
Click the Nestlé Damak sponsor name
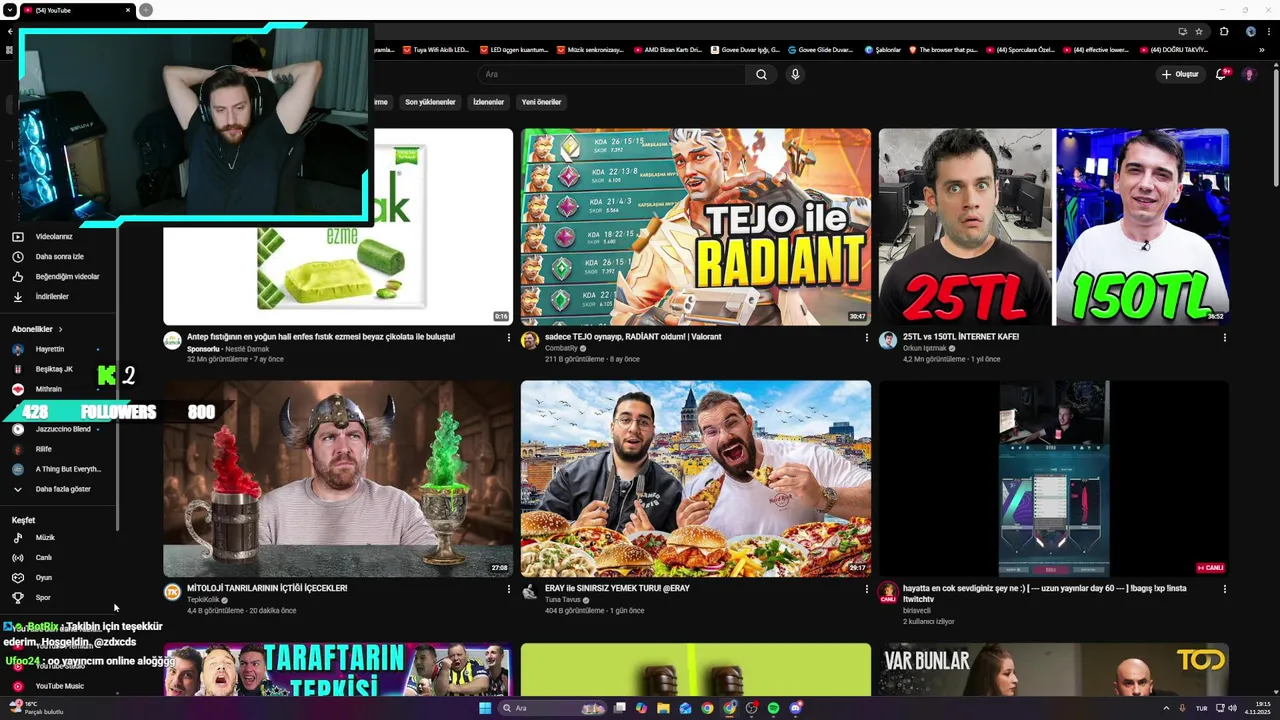[x=247, y=348]
